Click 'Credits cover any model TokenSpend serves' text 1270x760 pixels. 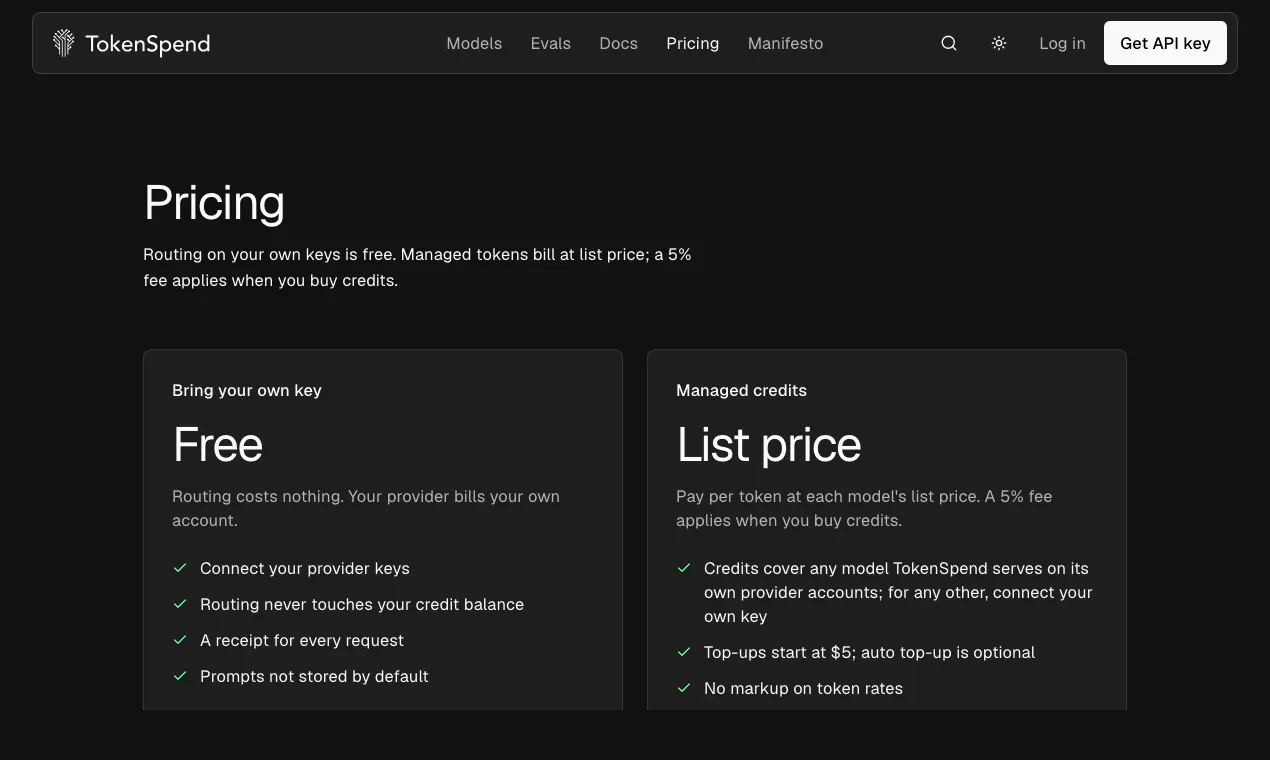click(x=898, y=592)
